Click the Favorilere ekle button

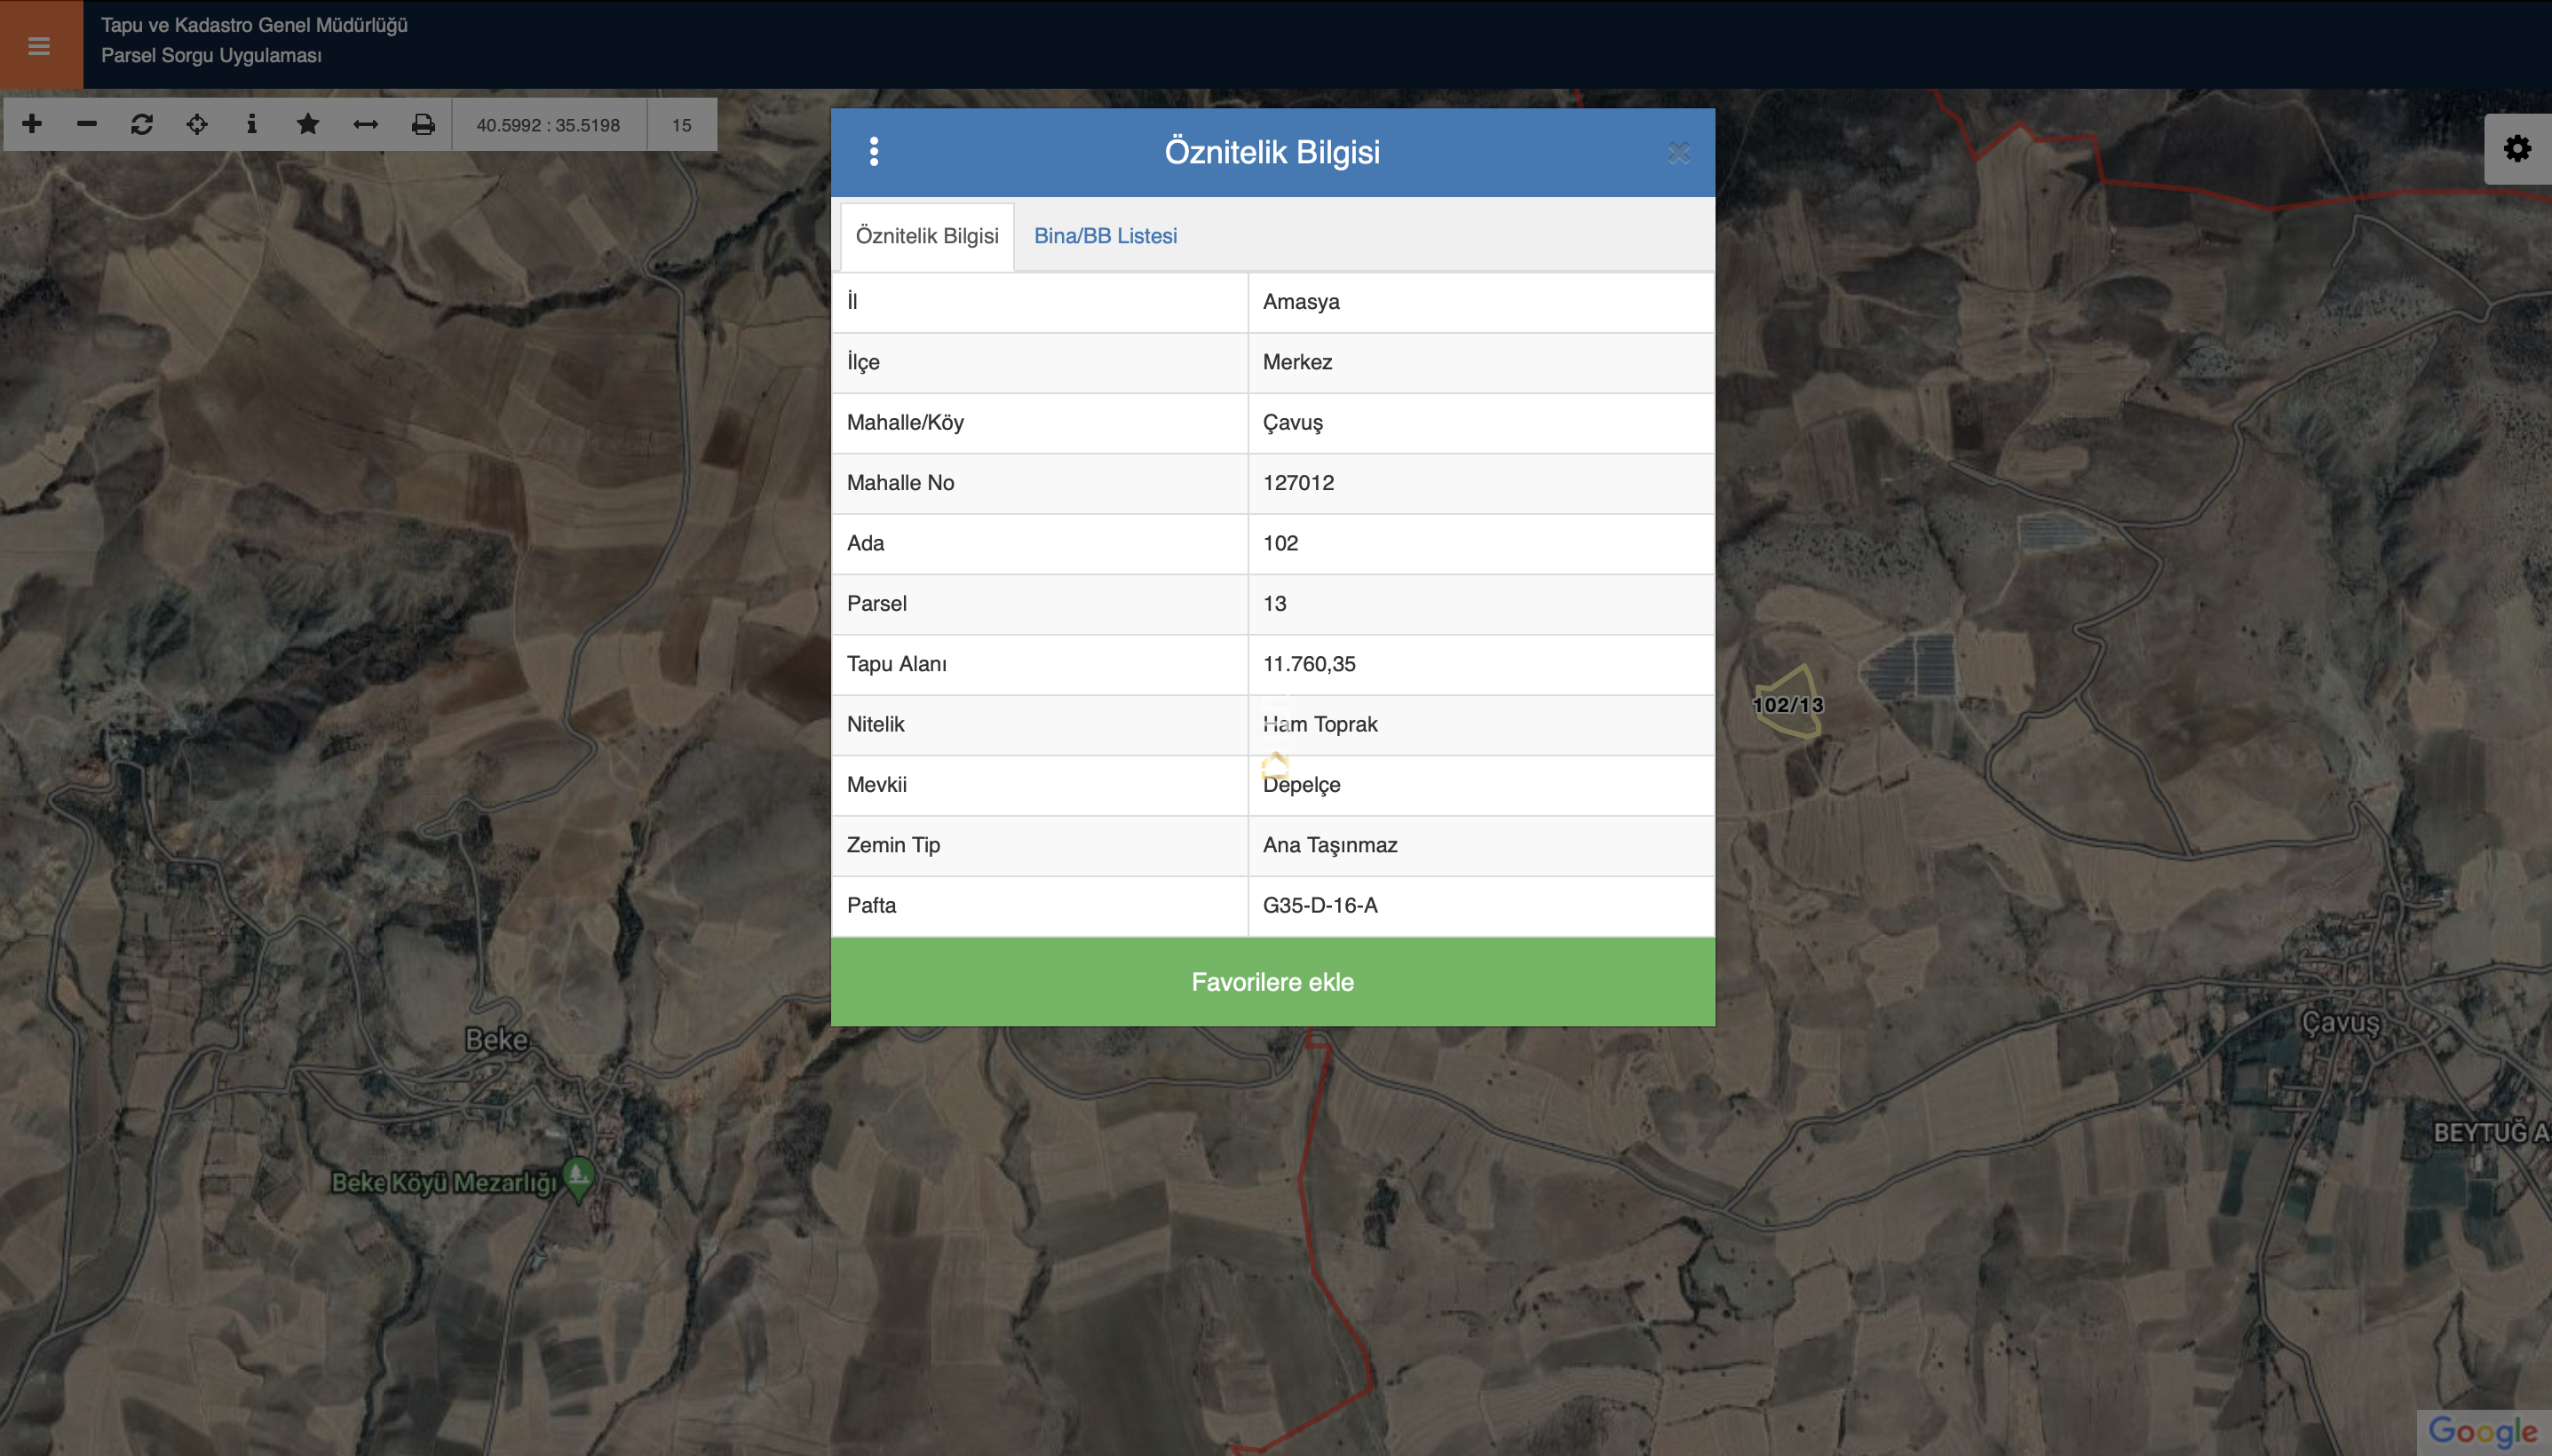(x=1273, y=982)
